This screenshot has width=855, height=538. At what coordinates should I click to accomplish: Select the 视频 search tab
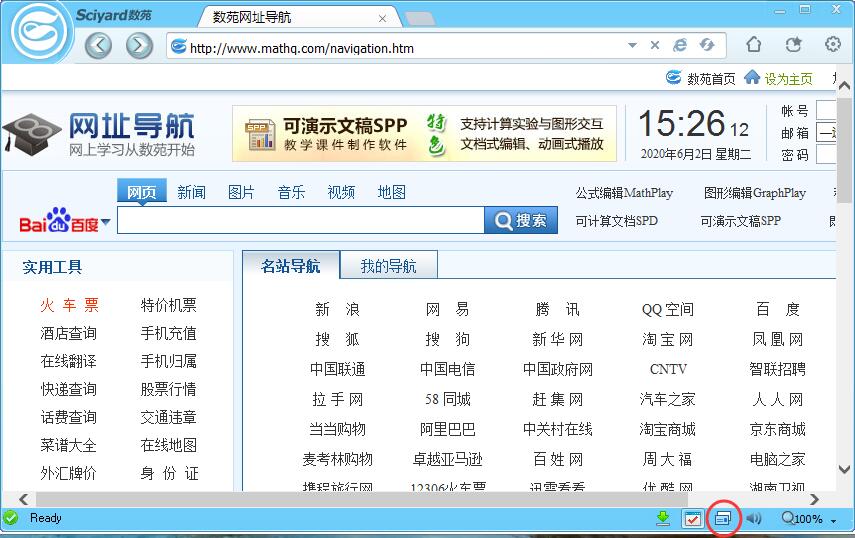(x=341, y=192)
